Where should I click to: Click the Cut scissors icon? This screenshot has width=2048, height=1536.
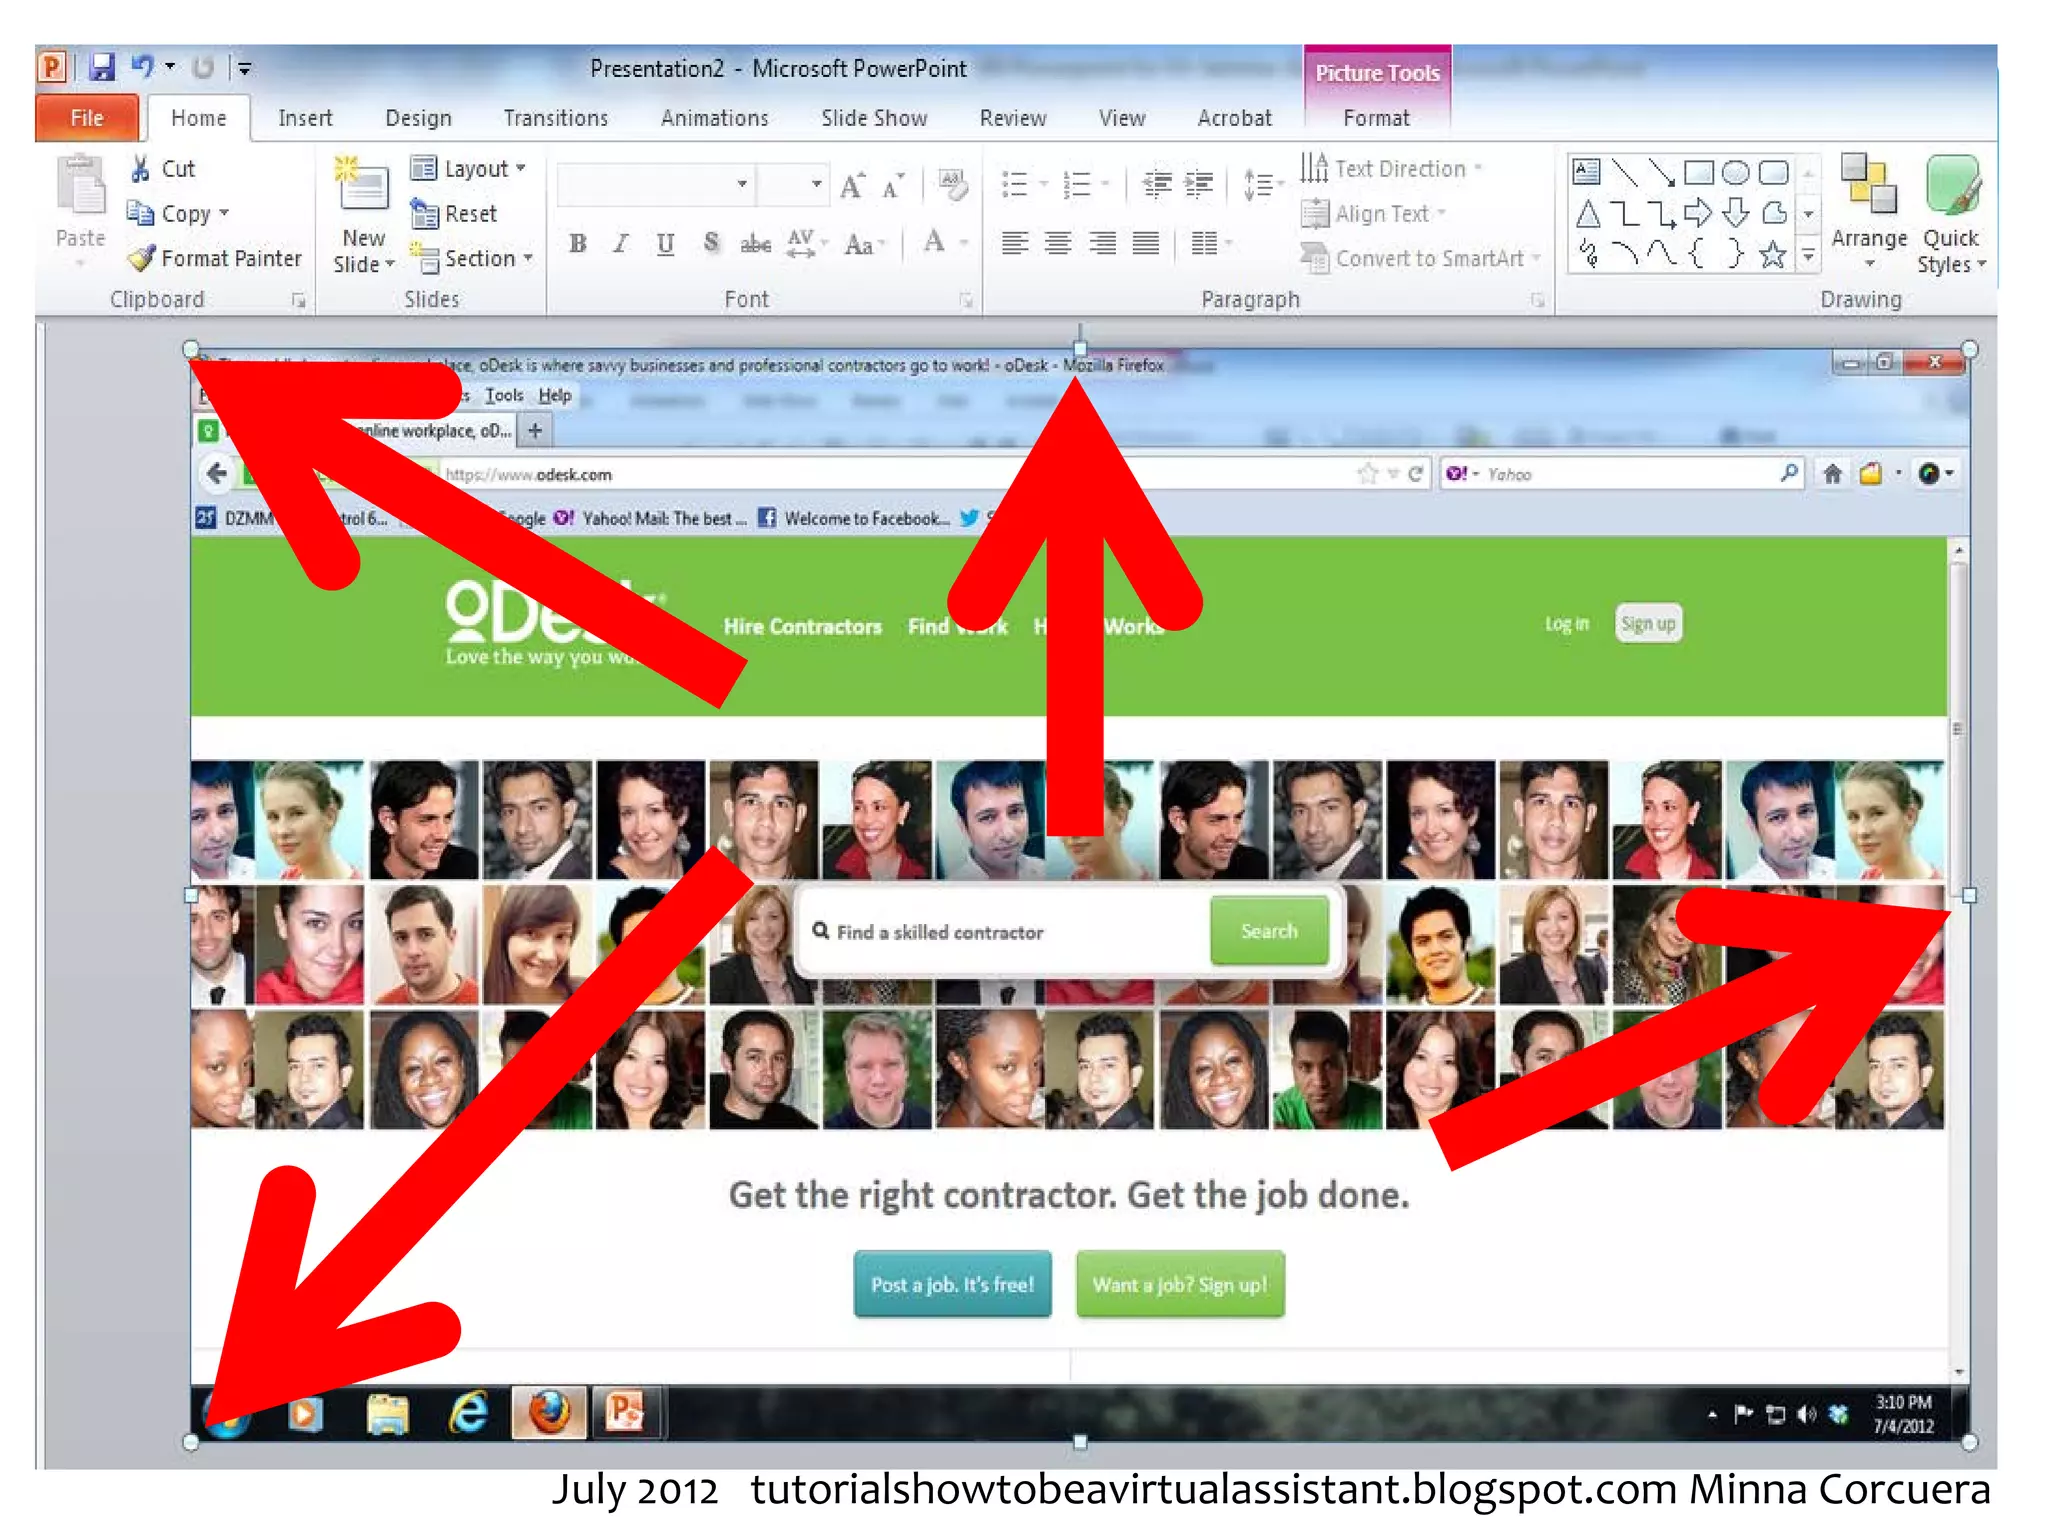(141, 169)
